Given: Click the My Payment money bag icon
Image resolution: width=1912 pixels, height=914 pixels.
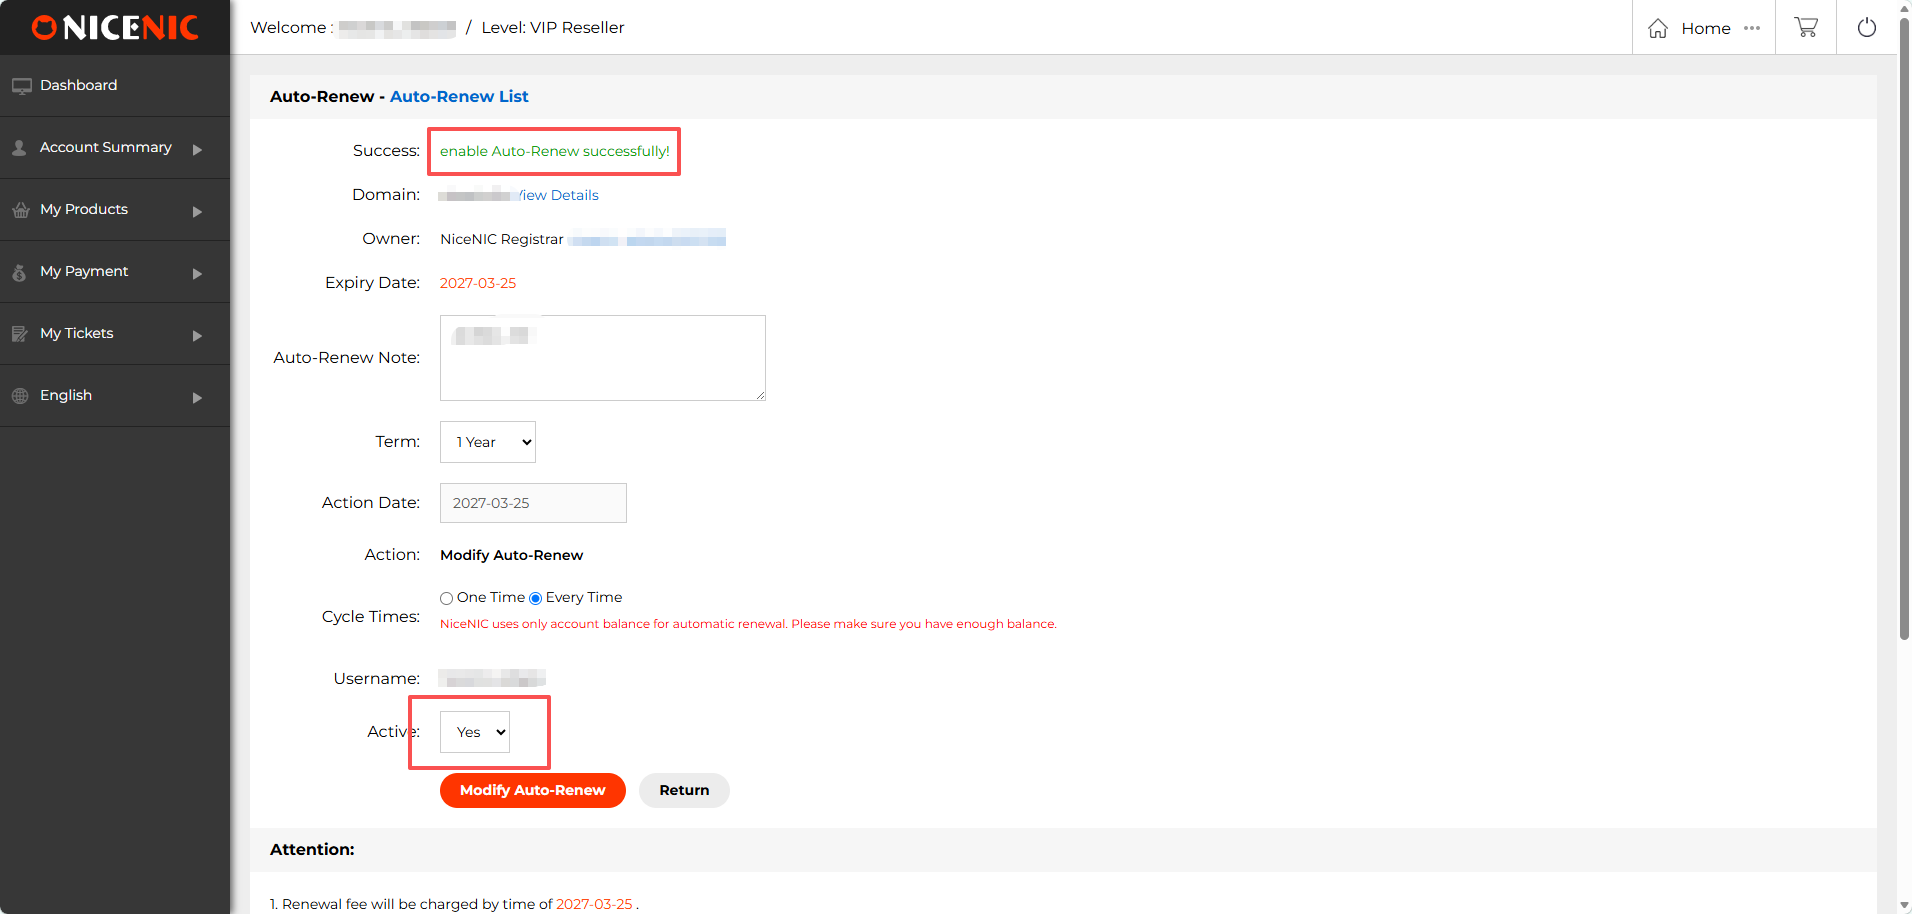Looking at the screenshot, I should pyautogui.click(x=19, y=272).
